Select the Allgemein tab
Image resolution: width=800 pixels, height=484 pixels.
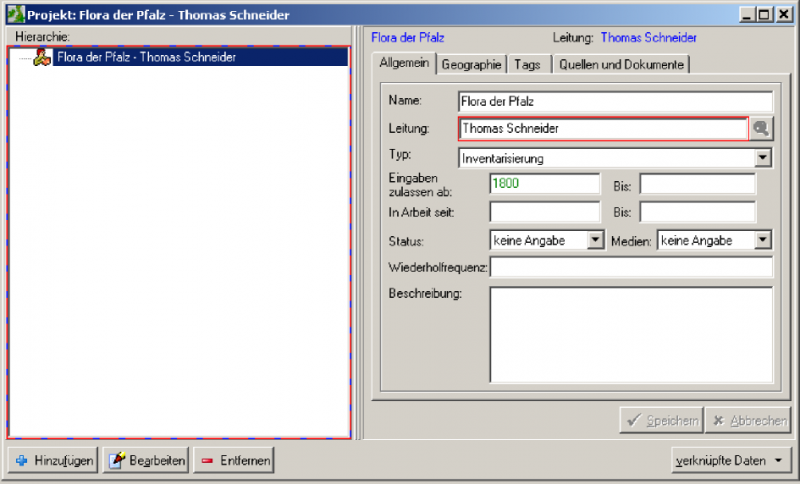[405, 63]
